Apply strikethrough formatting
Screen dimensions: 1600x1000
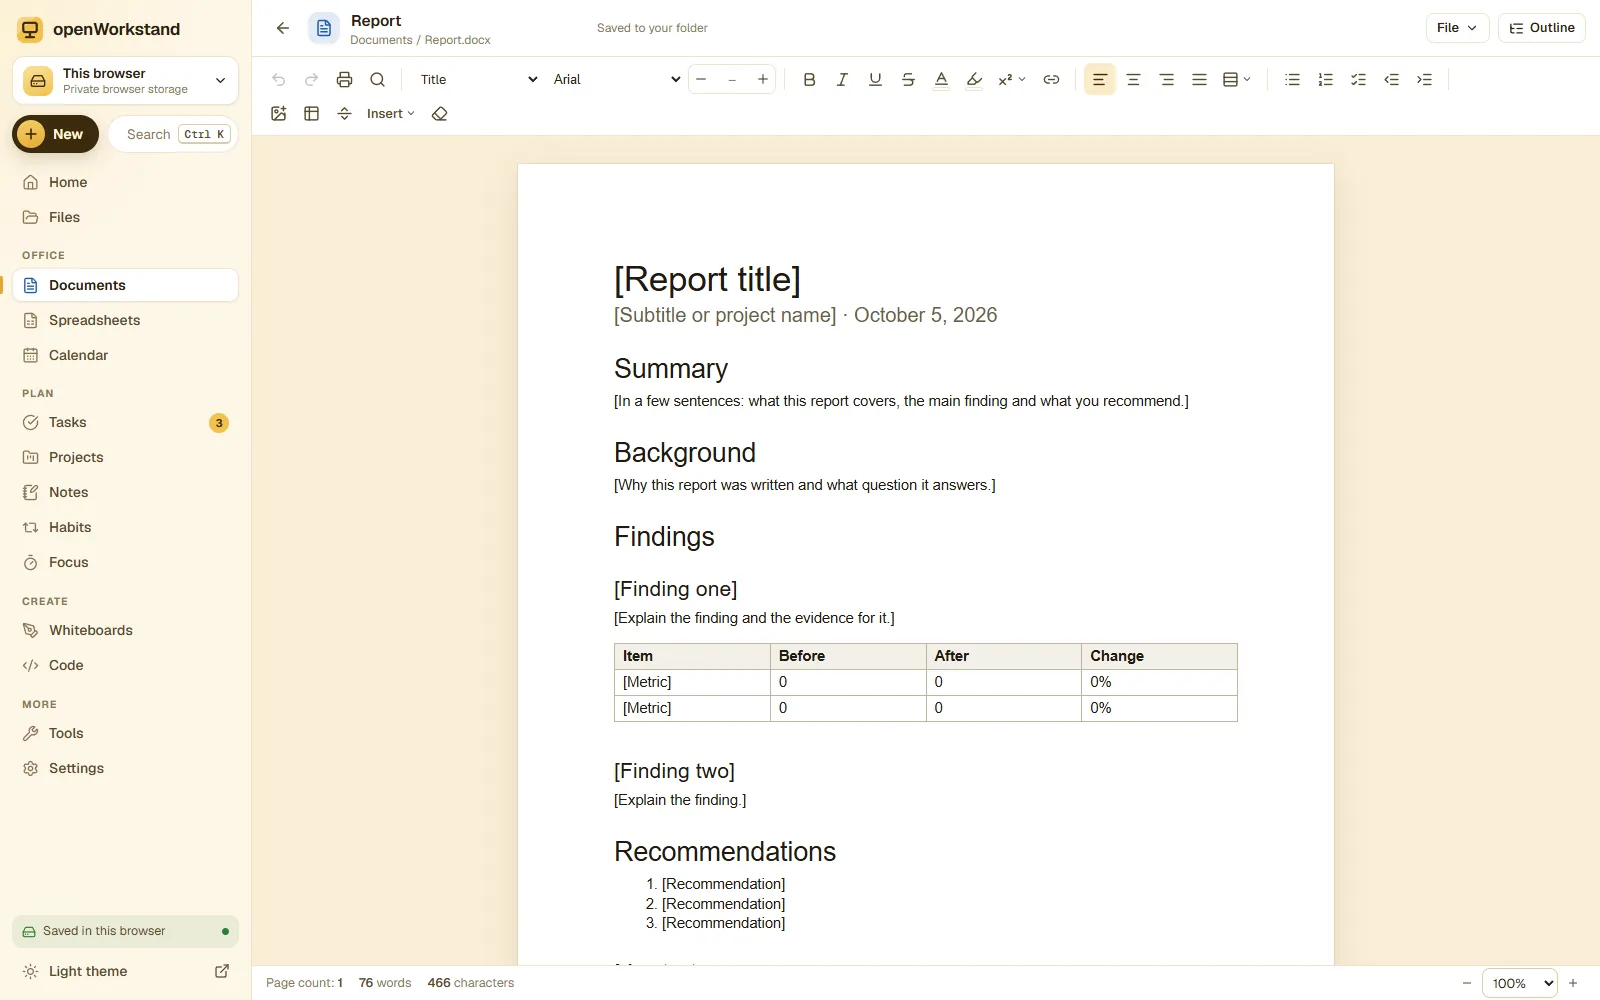click(908, 80)
